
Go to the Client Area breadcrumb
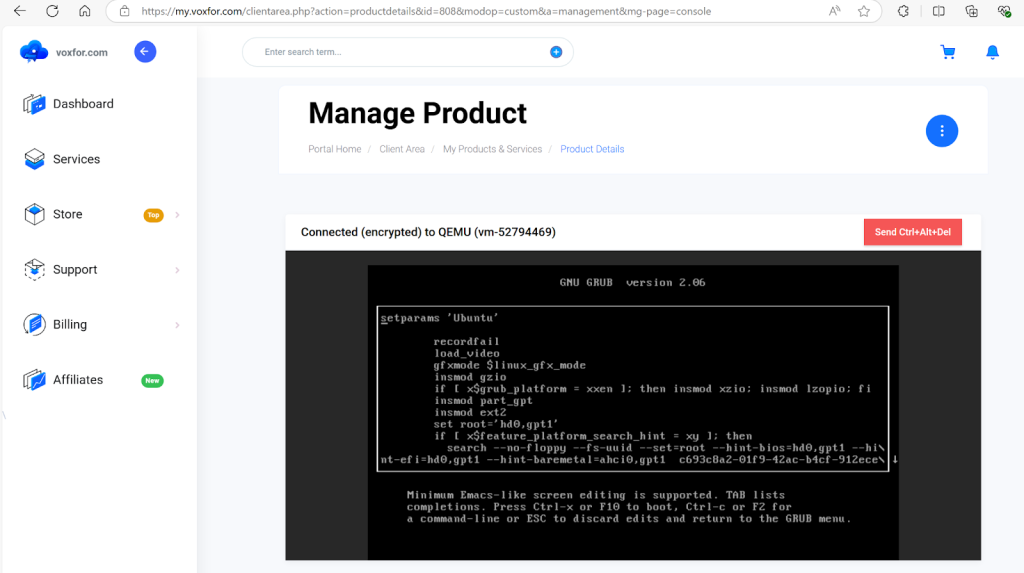pyautogui.click(x=402, y=149)
